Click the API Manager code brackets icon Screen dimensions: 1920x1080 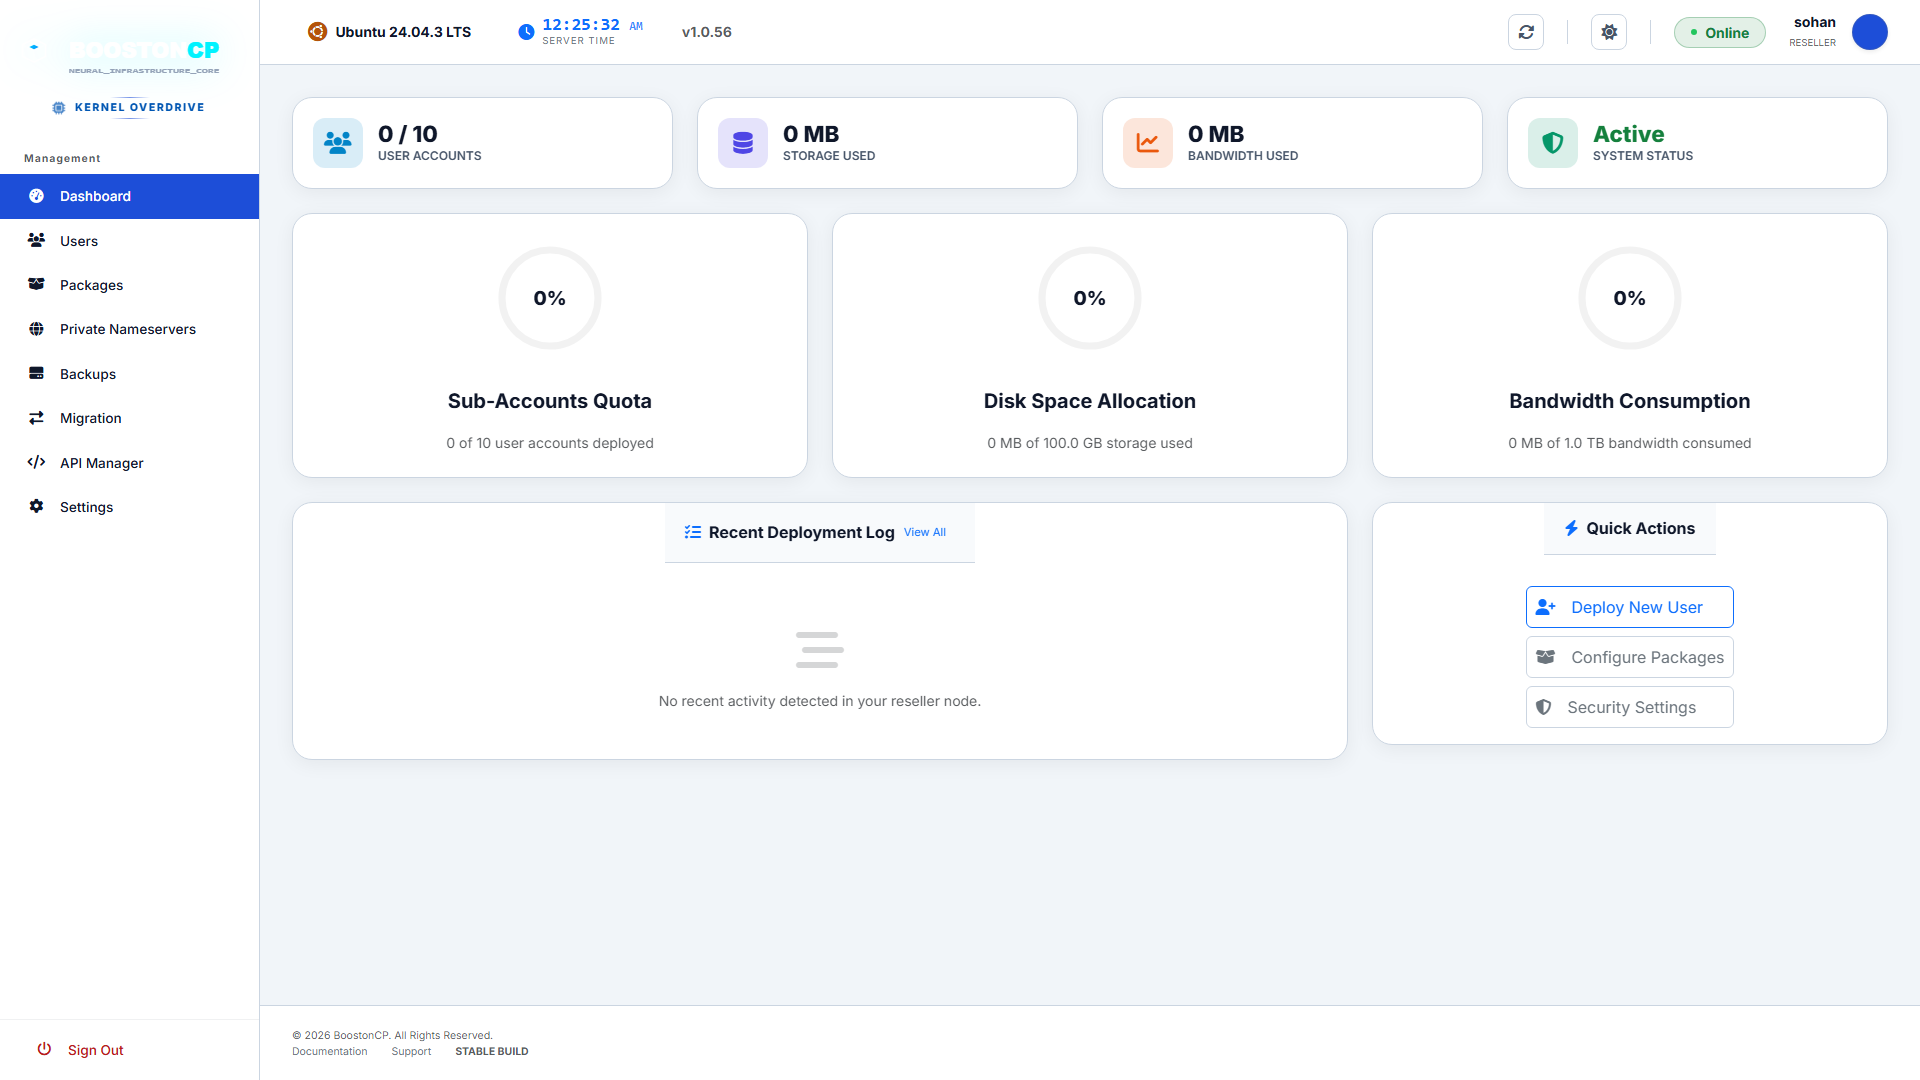[x=36, y=462]
